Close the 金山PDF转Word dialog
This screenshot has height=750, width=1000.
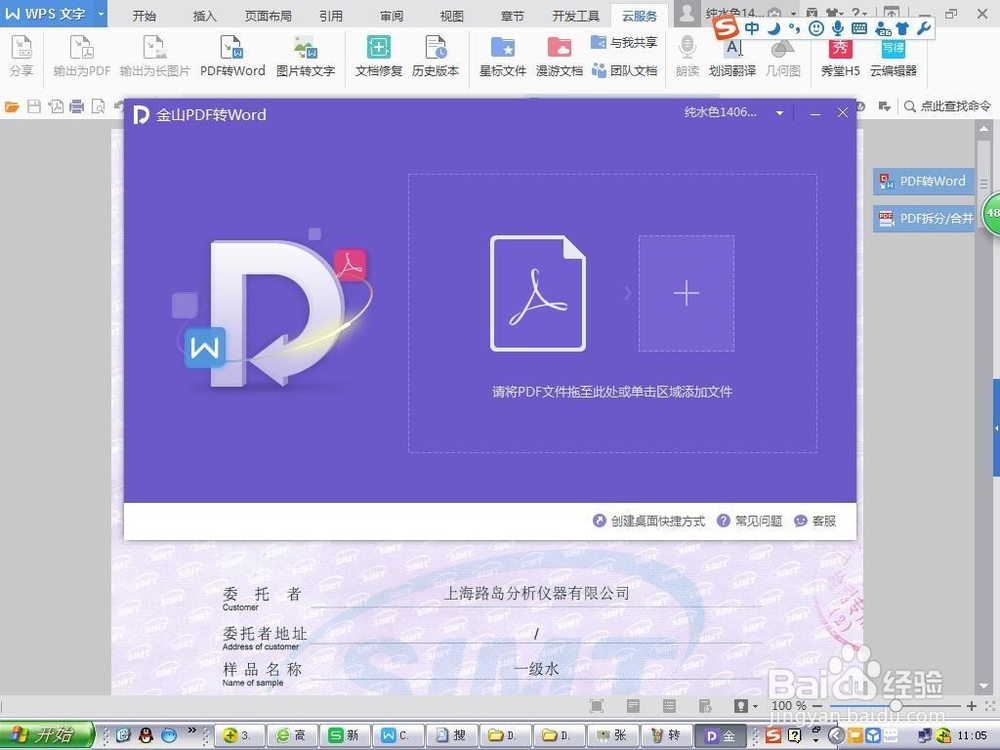click(842, 113)
